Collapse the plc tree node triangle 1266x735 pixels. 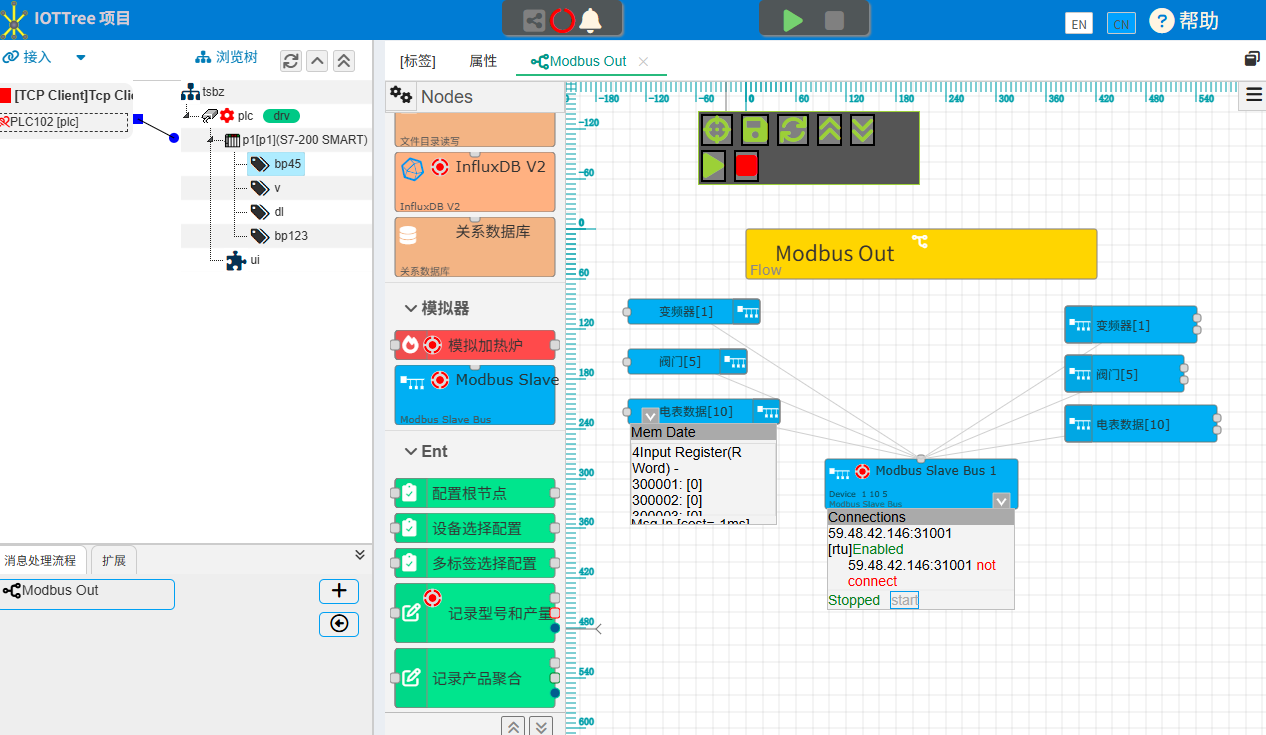(185, 116)
